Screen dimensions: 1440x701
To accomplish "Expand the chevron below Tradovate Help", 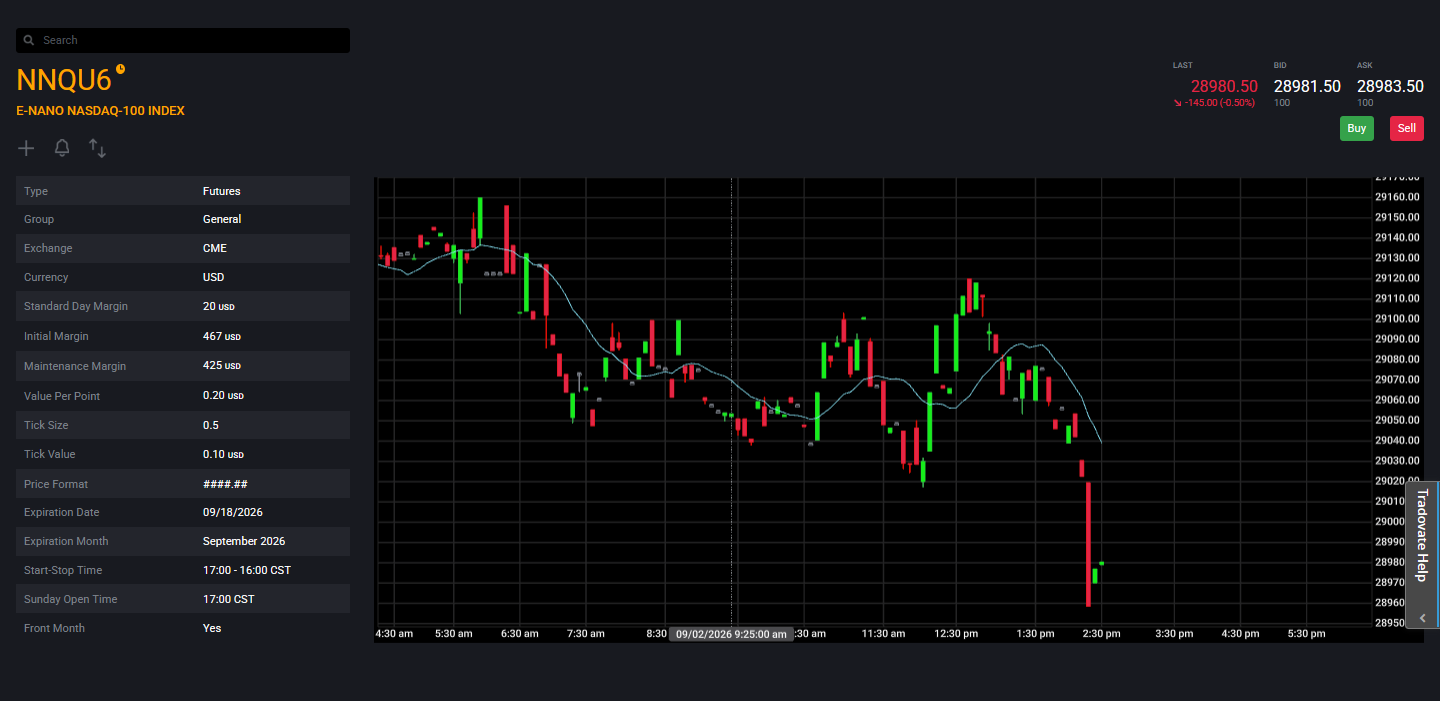I will [x=1422, y=618].
